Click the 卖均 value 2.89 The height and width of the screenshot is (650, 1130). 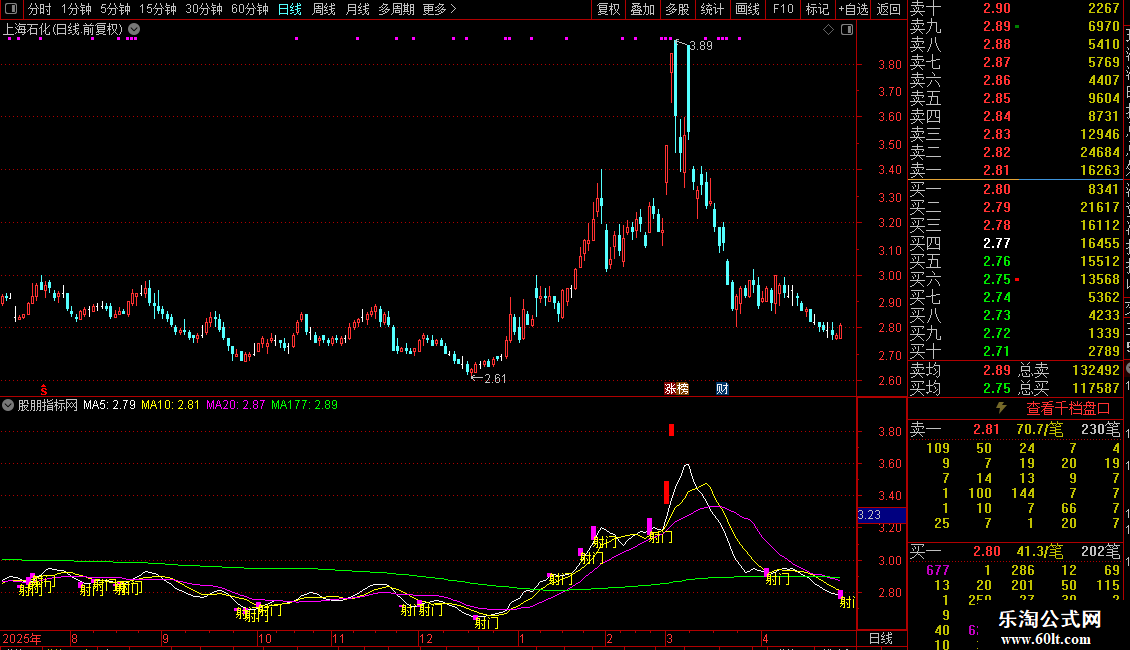(997, 370)
